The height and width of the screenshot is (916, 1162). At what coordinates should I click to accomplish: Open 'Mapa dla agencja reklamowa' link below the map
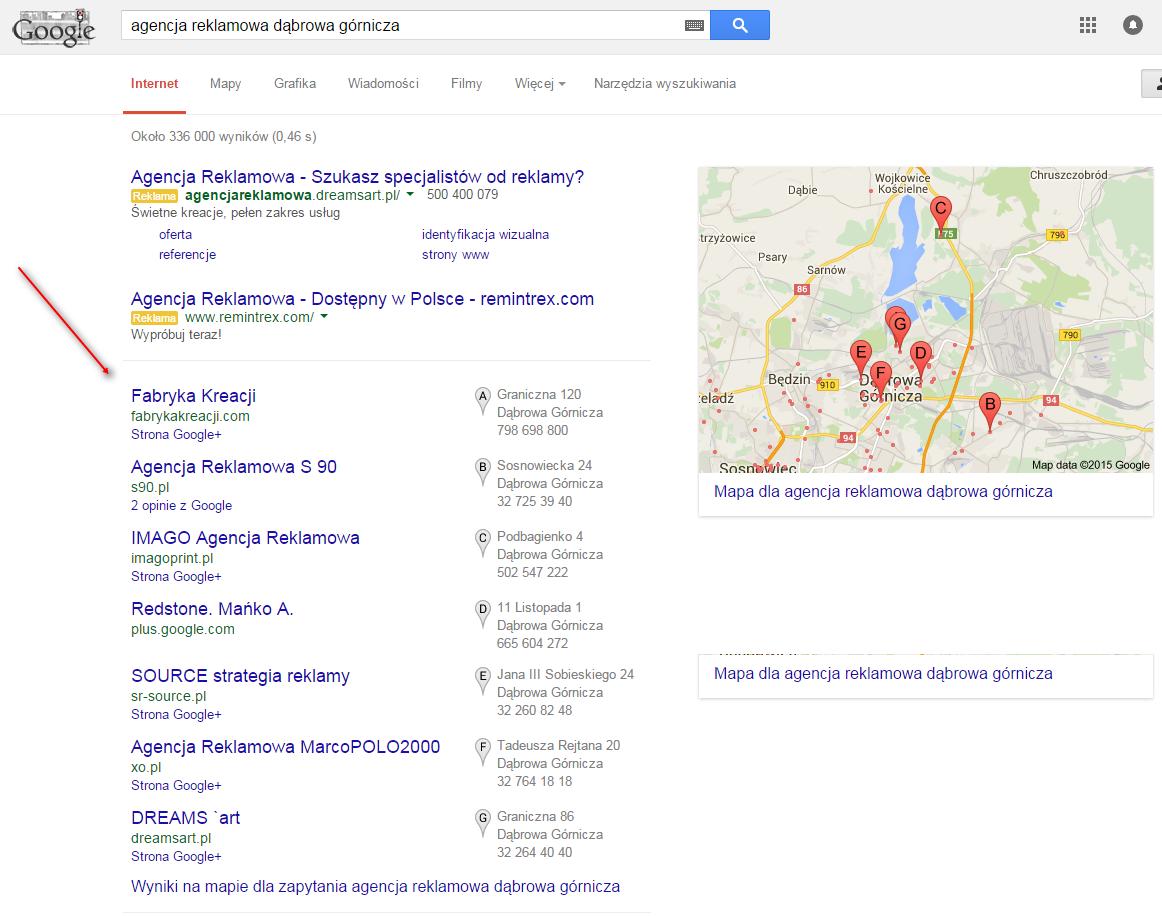click(882, 492)
